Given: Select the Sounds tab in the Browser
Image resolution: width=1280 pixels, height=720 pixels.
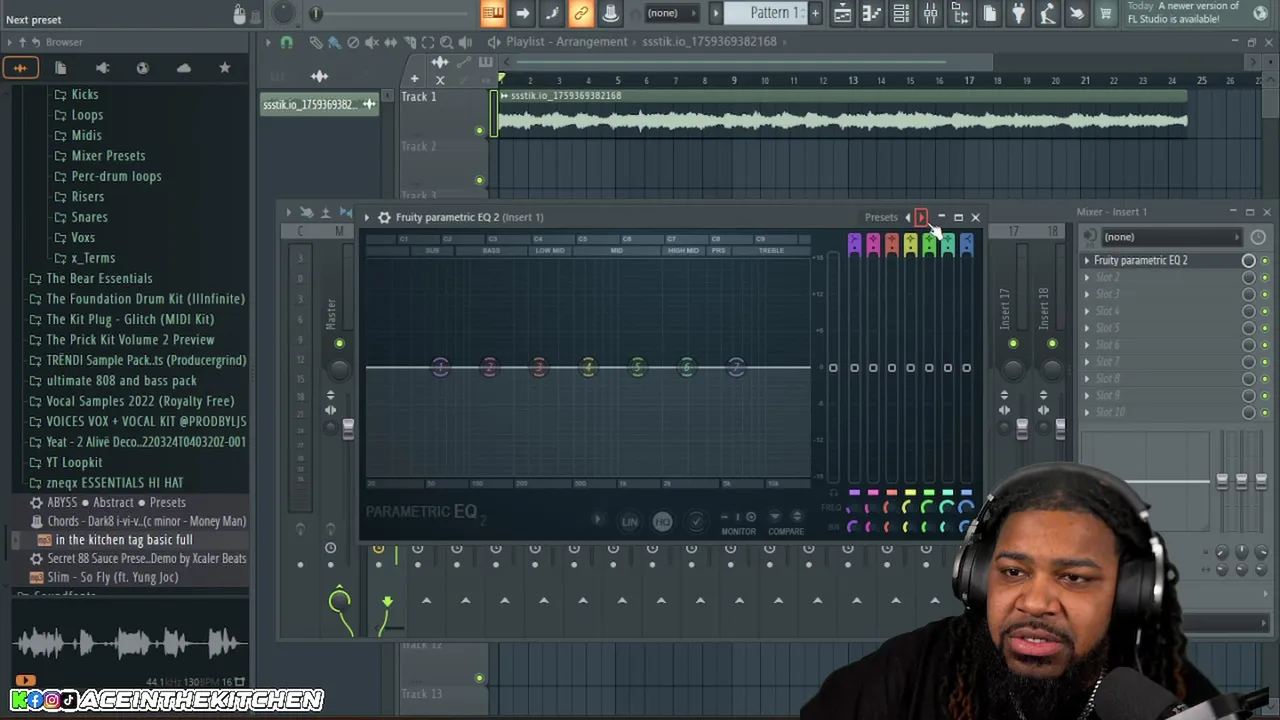Looking at the screenshot, I should point(20,68).
